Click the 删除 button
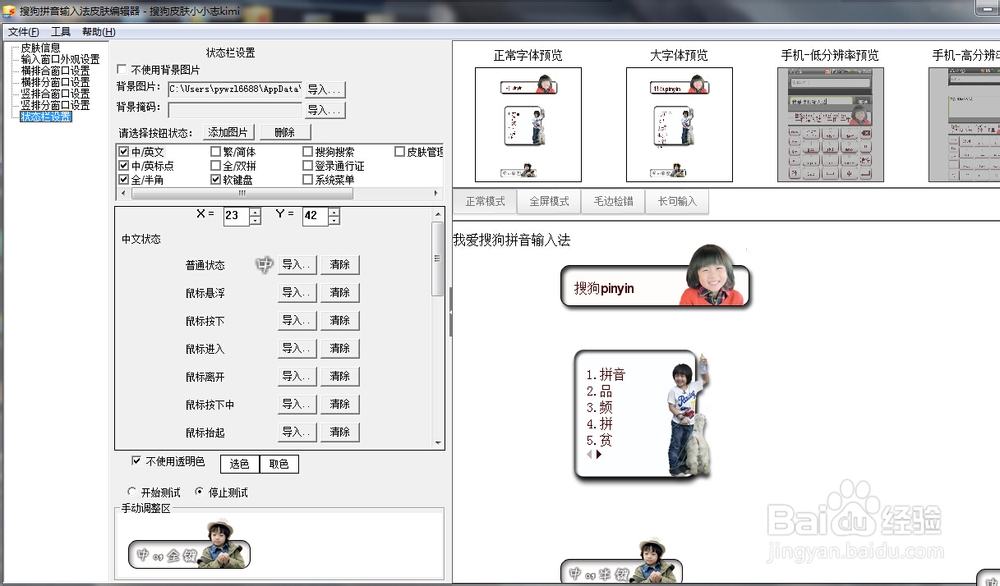This screenshot has height=586, width=1000. [285, 132]
